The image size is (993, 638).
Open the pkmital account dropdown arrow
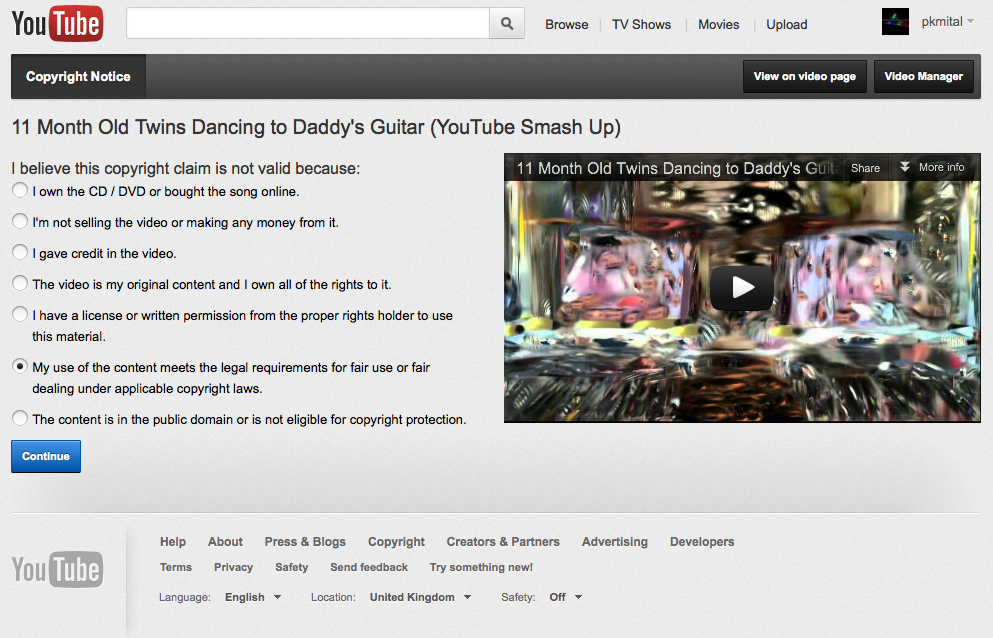(971, 22)
